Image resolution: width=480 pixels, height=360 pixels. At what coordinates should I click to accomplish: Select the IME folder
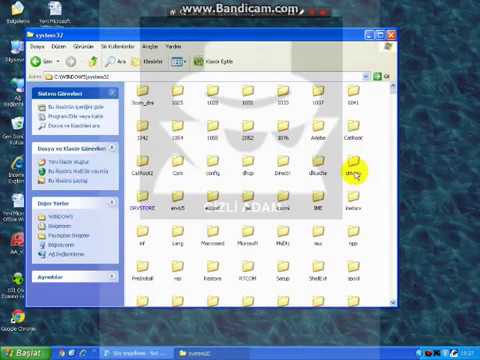(318, 200)
